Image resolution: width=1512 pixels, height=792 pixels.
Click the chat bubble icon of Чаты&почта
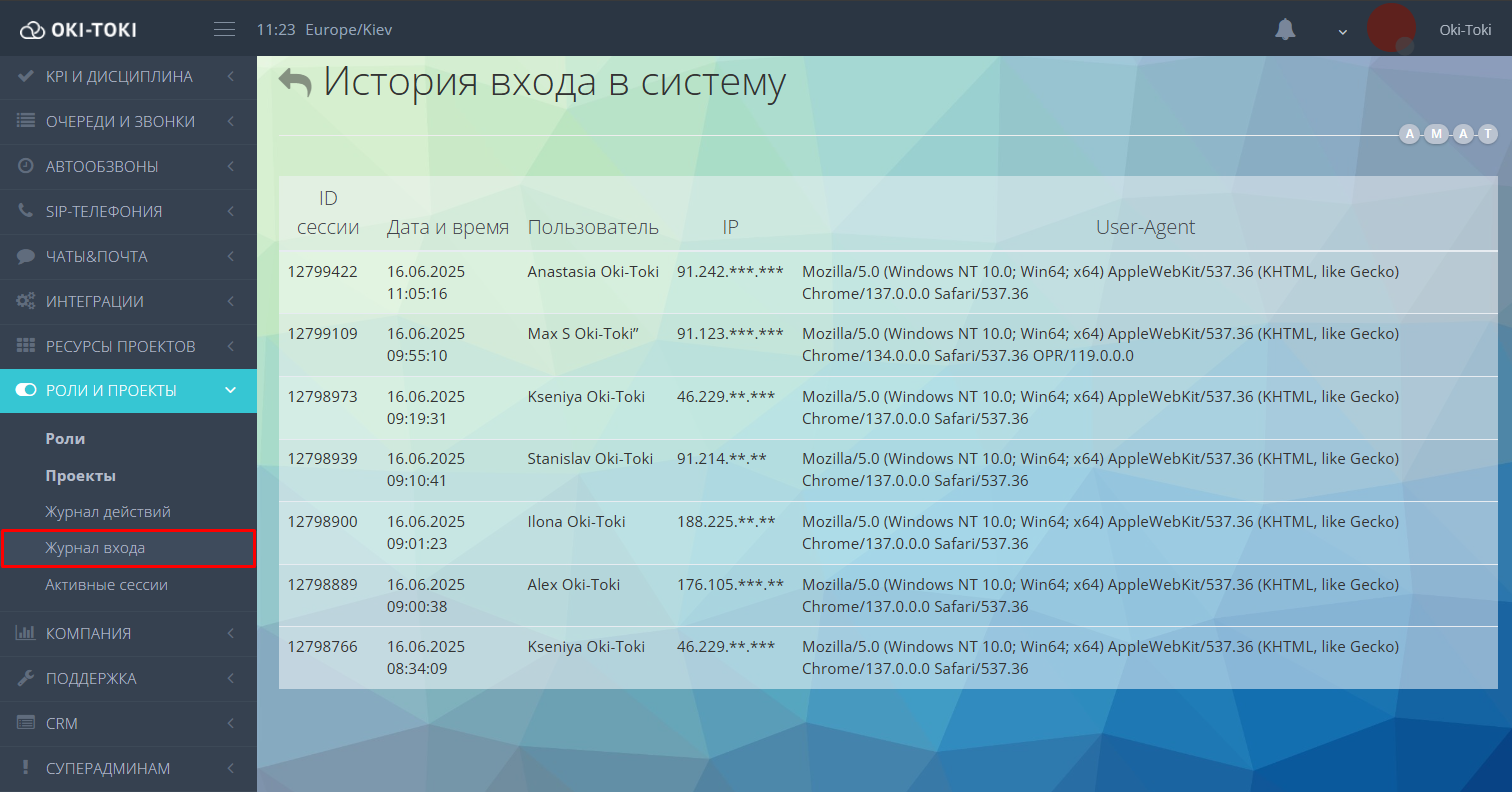(27, 256)
